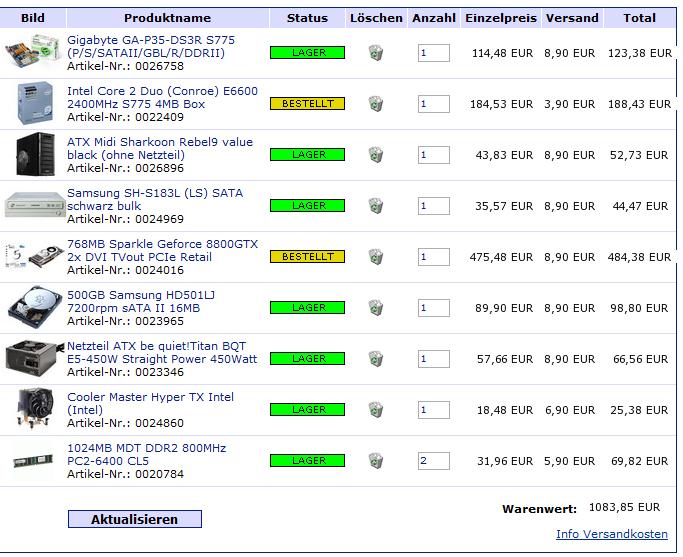Open Samsung SH-S183L (LS) SATA link
The width and height of the screenshot is (683, 557).
[155, 199]
